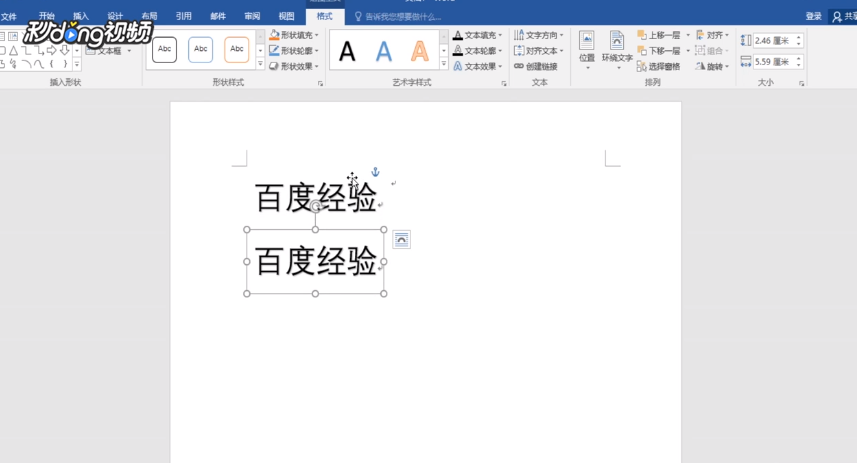The image size is (857, 463).
Task: Click the text inside the selected text box
Action: tap(315, 261)
